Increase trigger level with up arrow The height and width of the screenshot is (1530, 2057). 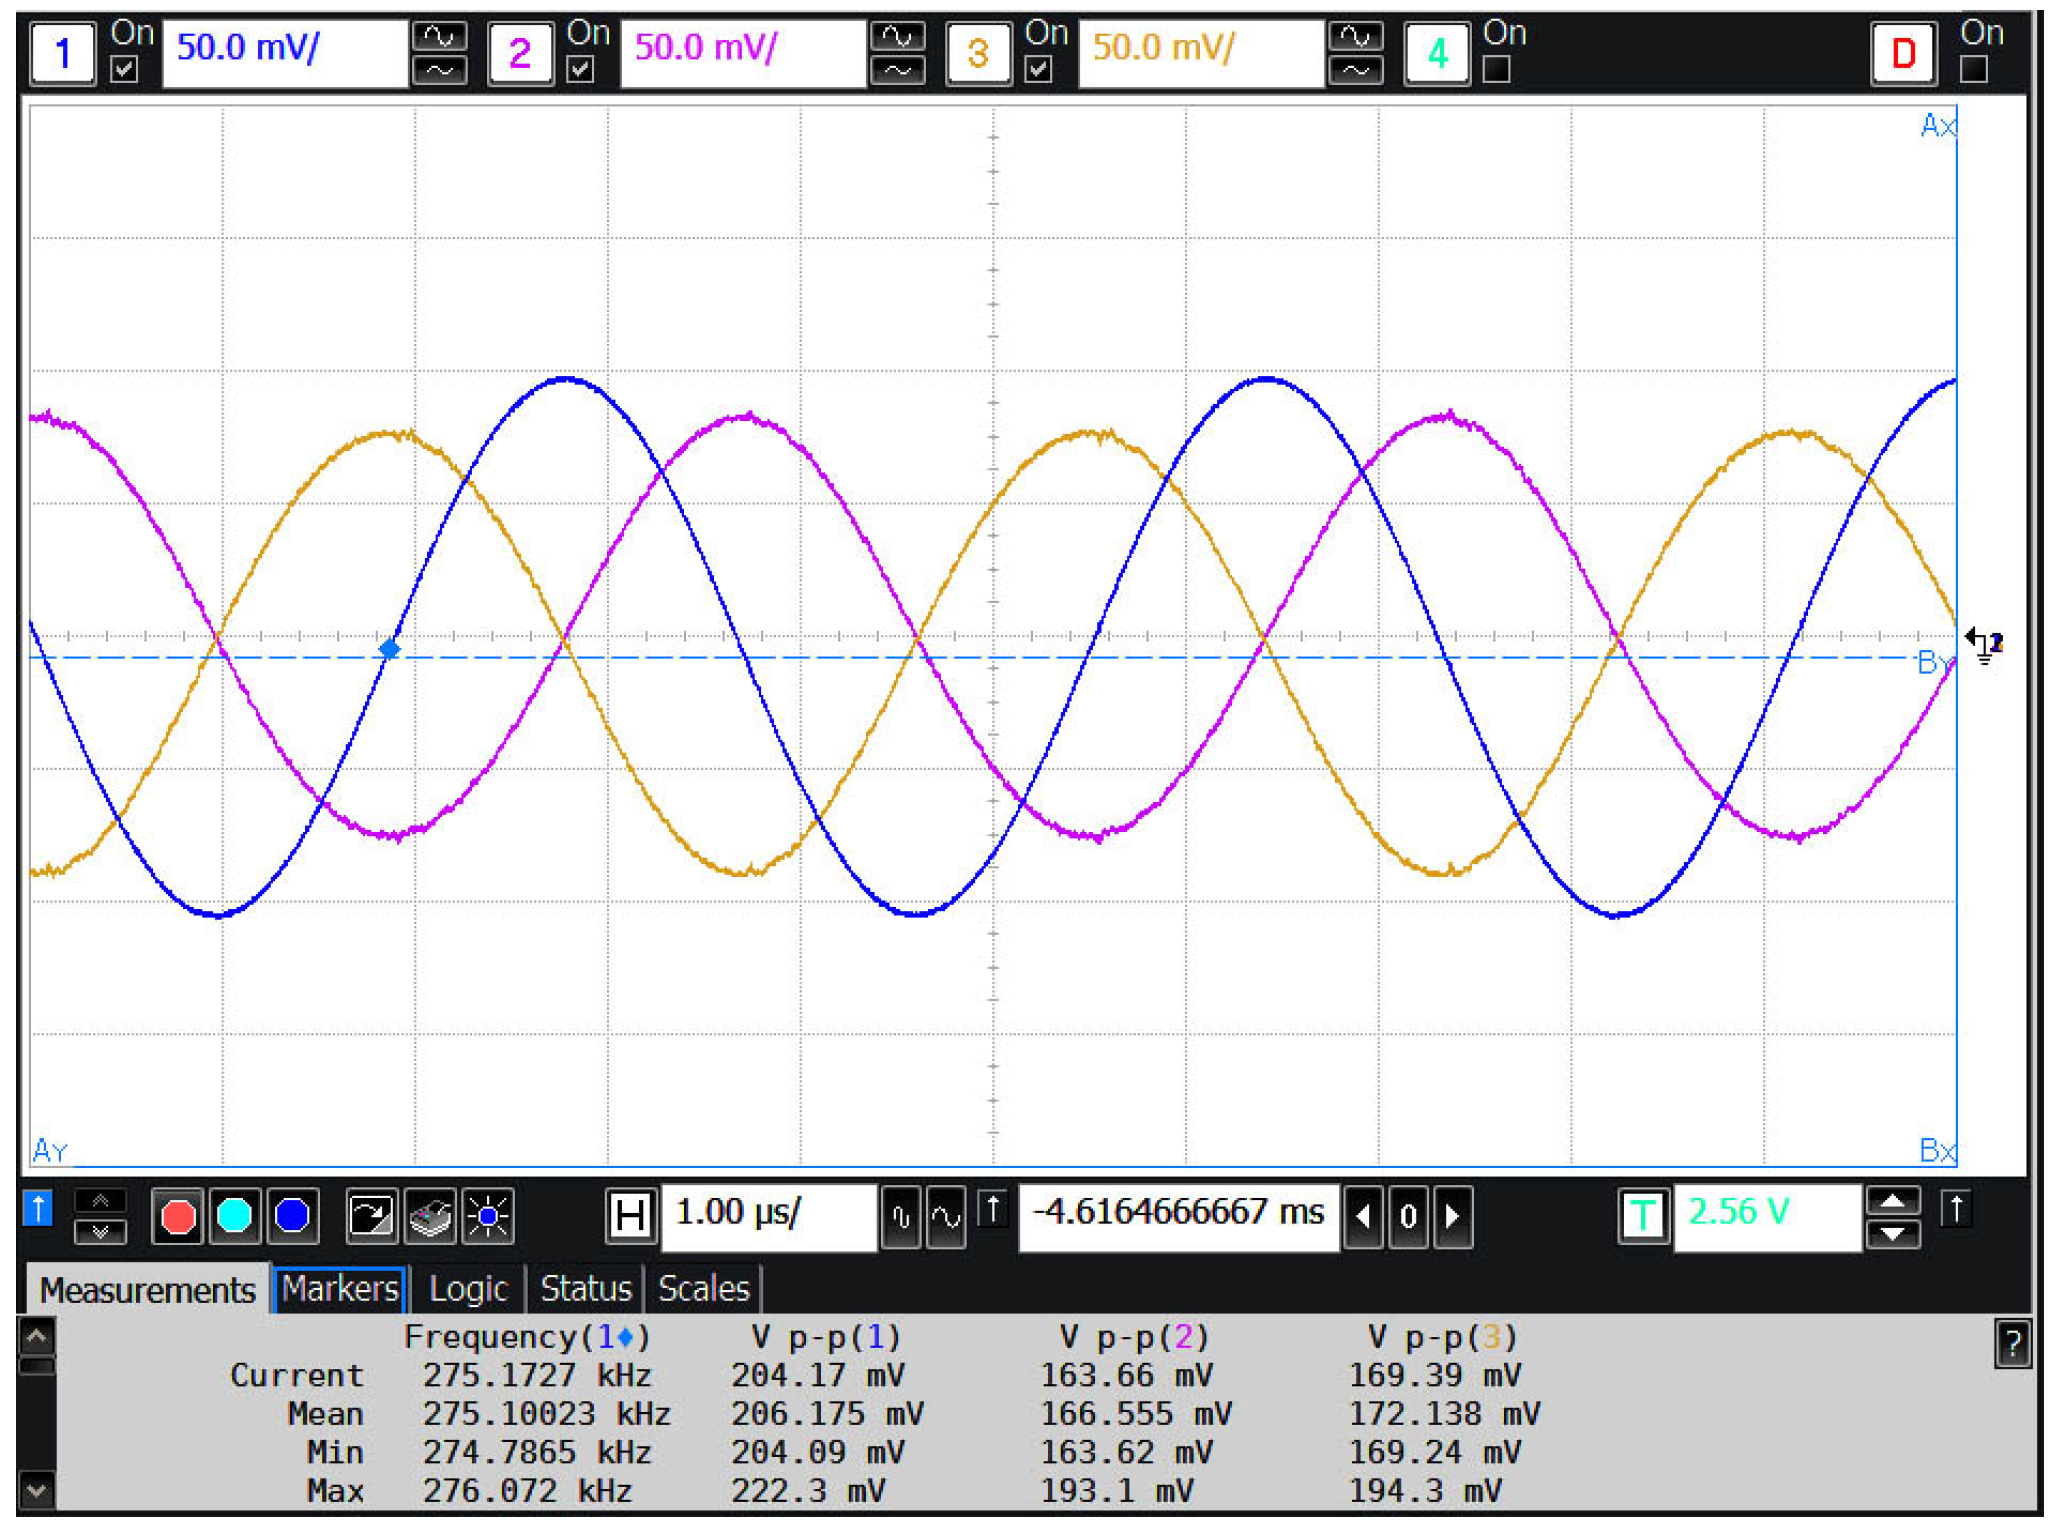pos(1892,1201)
